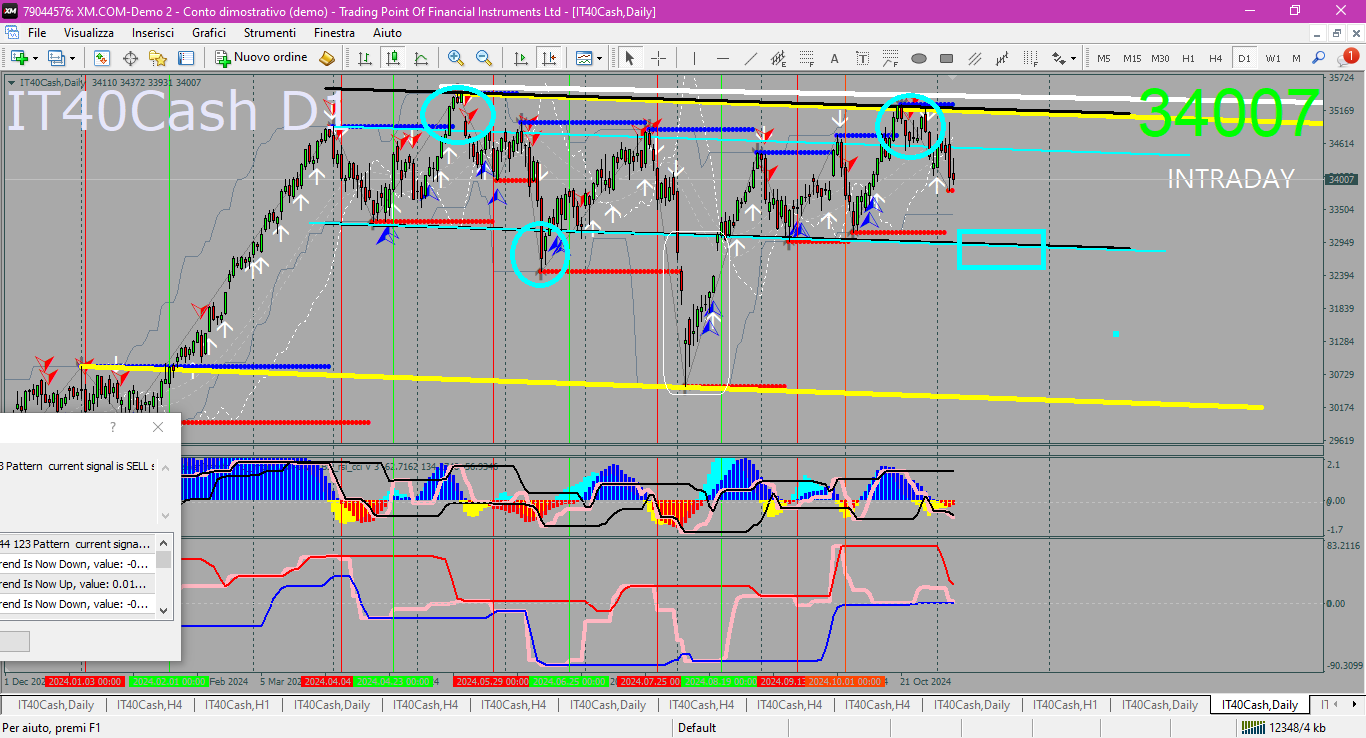Image resolution: width=1366 pixels, height=738 pixels.
Task: Open the Strumenti menu
Action: tap(270, 33)
